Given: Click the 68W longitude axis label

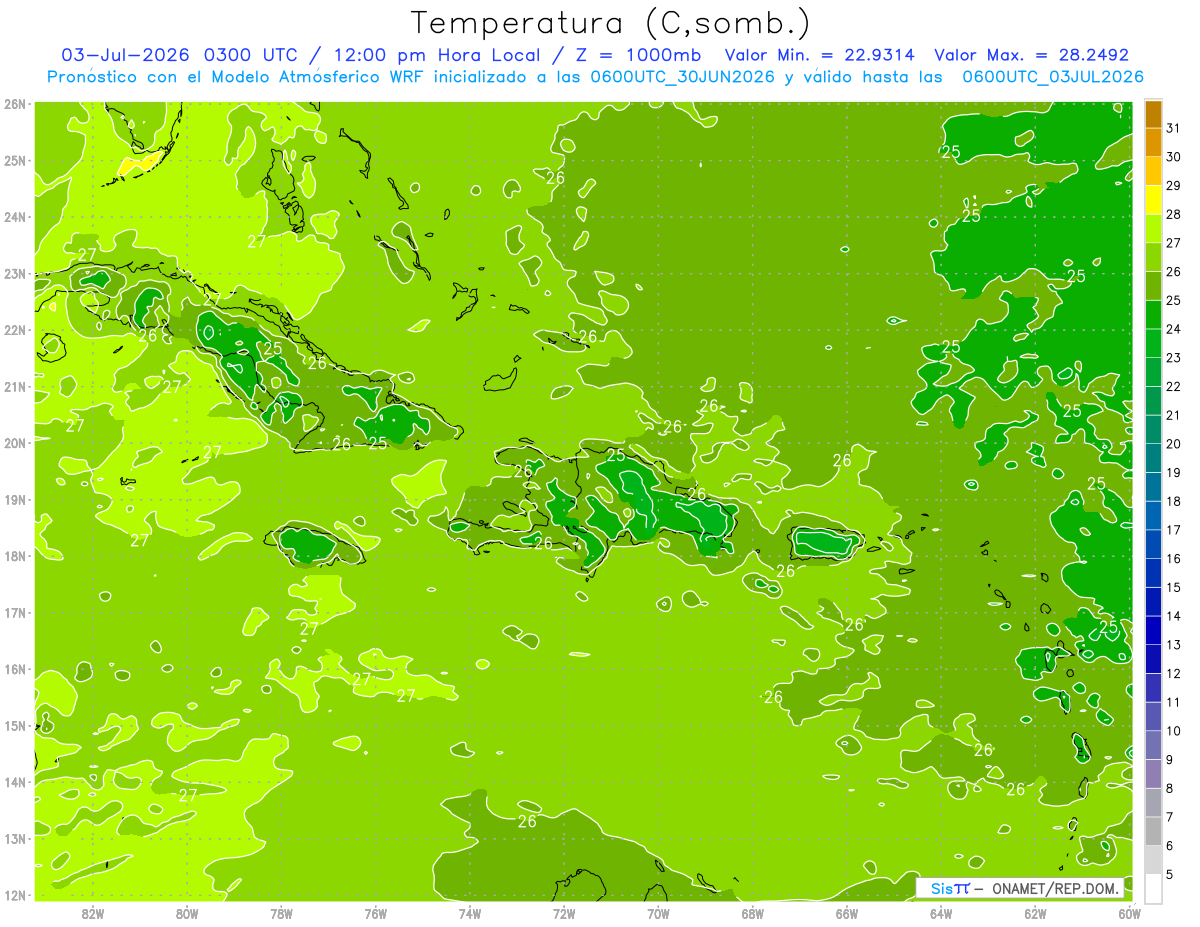Looking at the screenshot, I should pos(752,913).
